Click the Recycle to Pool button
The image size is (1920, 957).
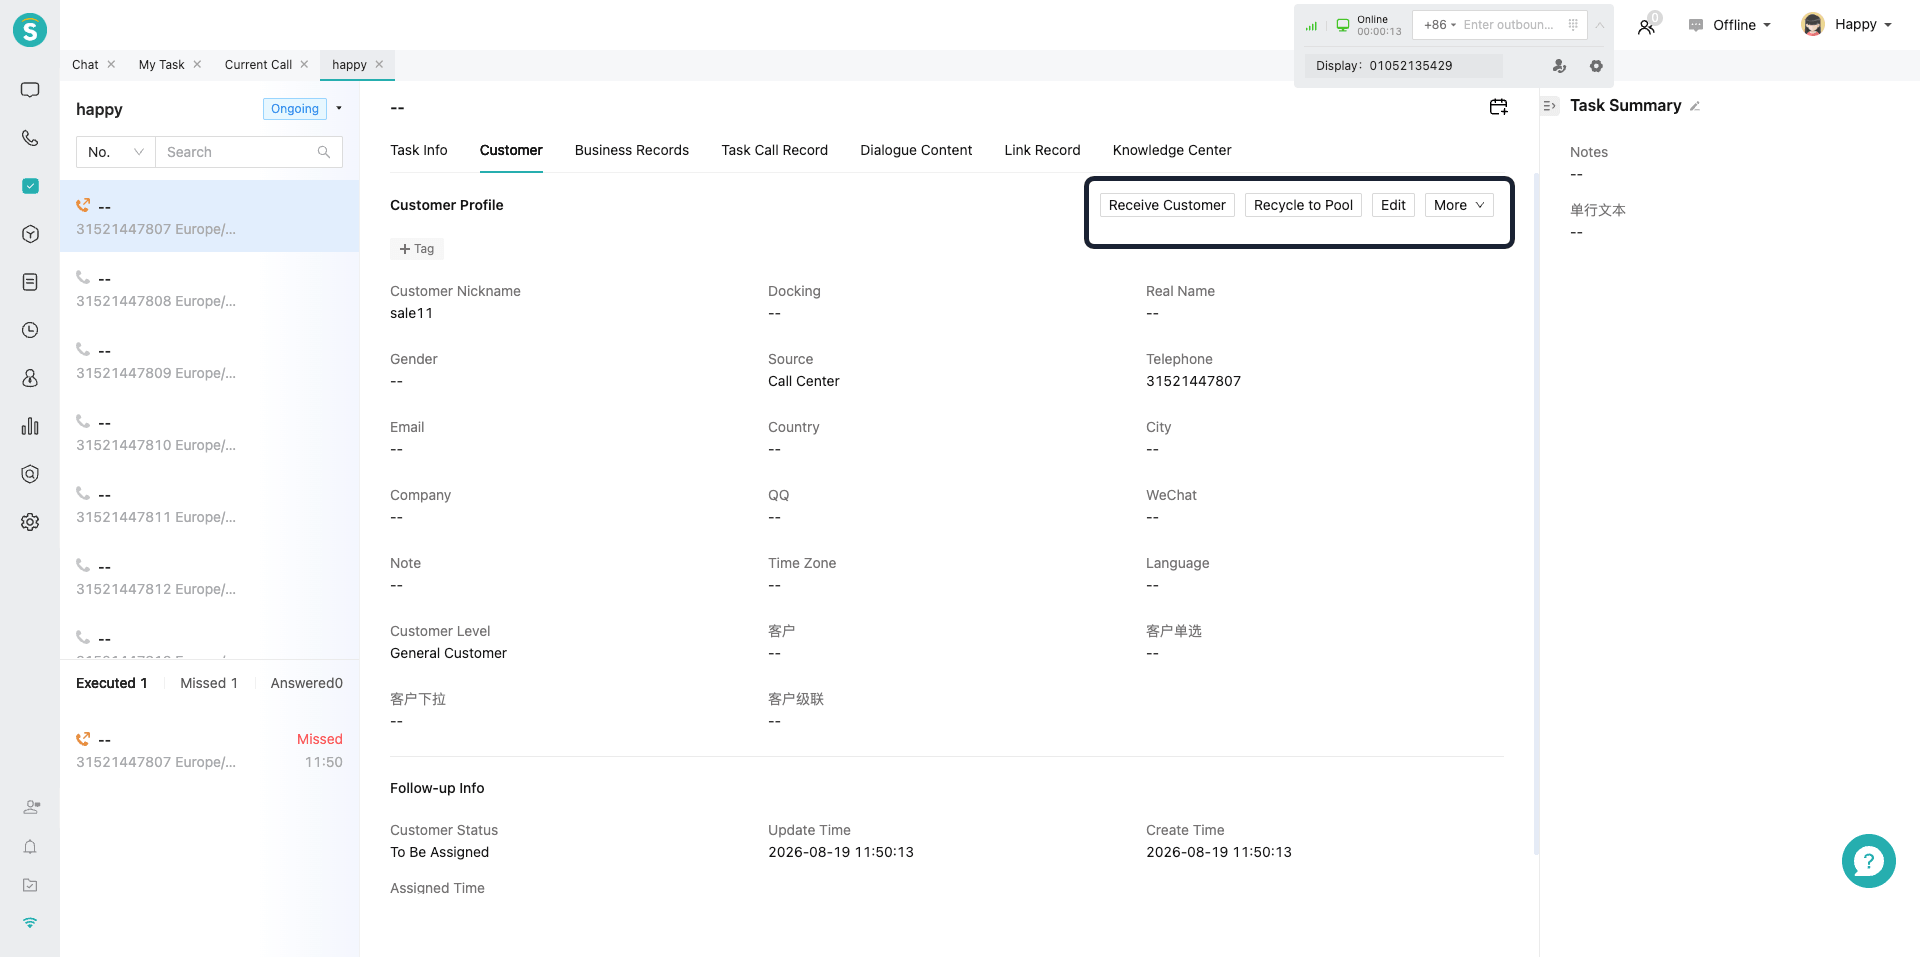click(x=1303, y=205)
